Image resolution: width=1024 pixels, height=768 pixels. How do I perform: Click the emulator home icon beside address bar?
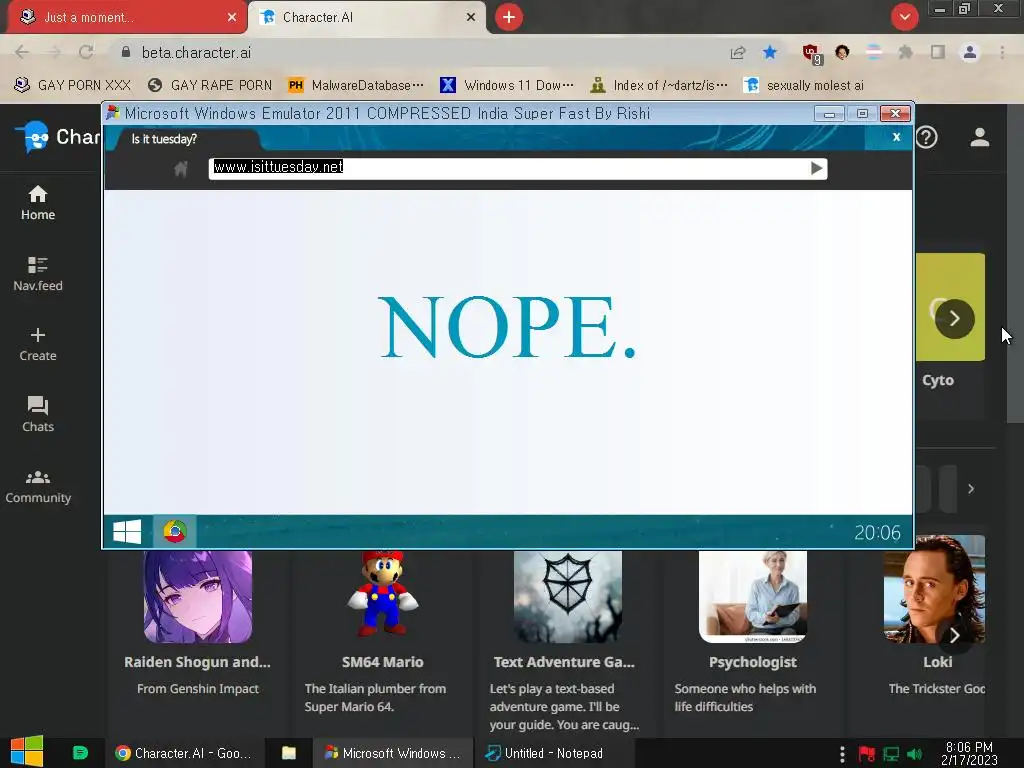tap(181, 169)
